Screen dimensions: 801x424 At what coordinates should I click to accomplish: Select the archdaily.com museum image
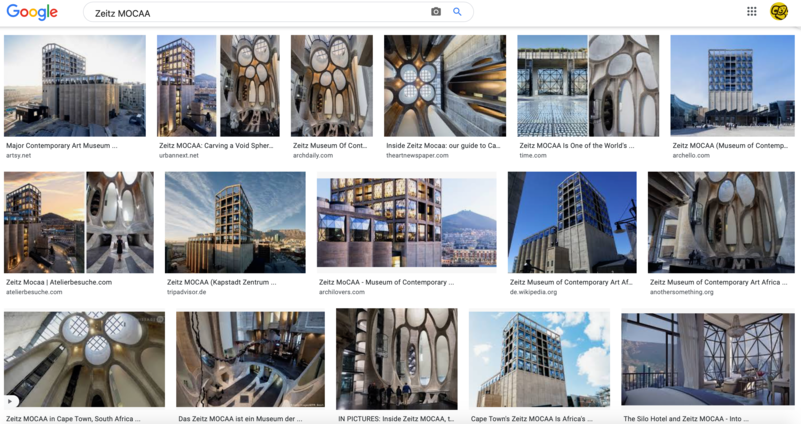tap(331, 86)
